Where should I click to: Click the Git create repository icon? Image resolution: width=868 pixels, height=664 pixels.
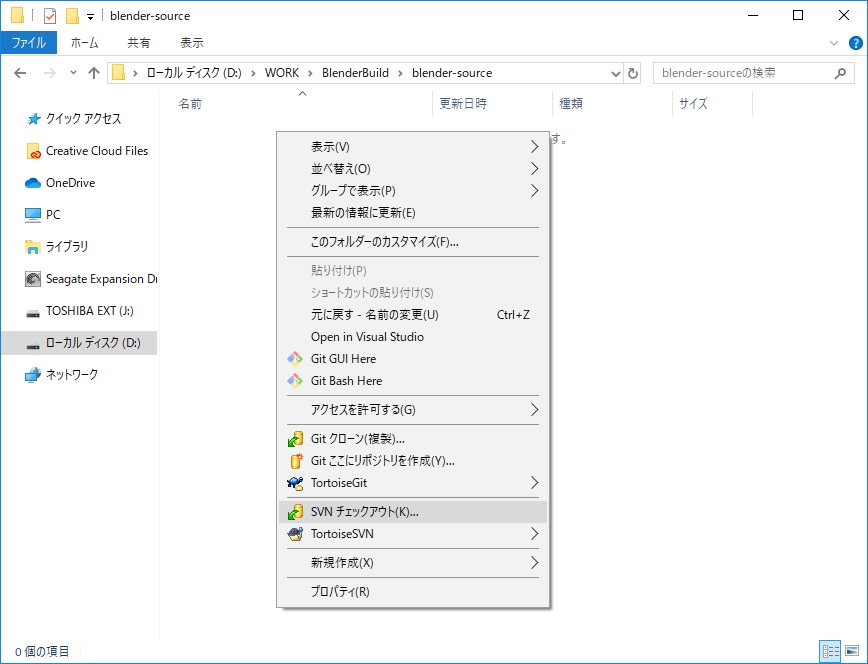[296, 461]
